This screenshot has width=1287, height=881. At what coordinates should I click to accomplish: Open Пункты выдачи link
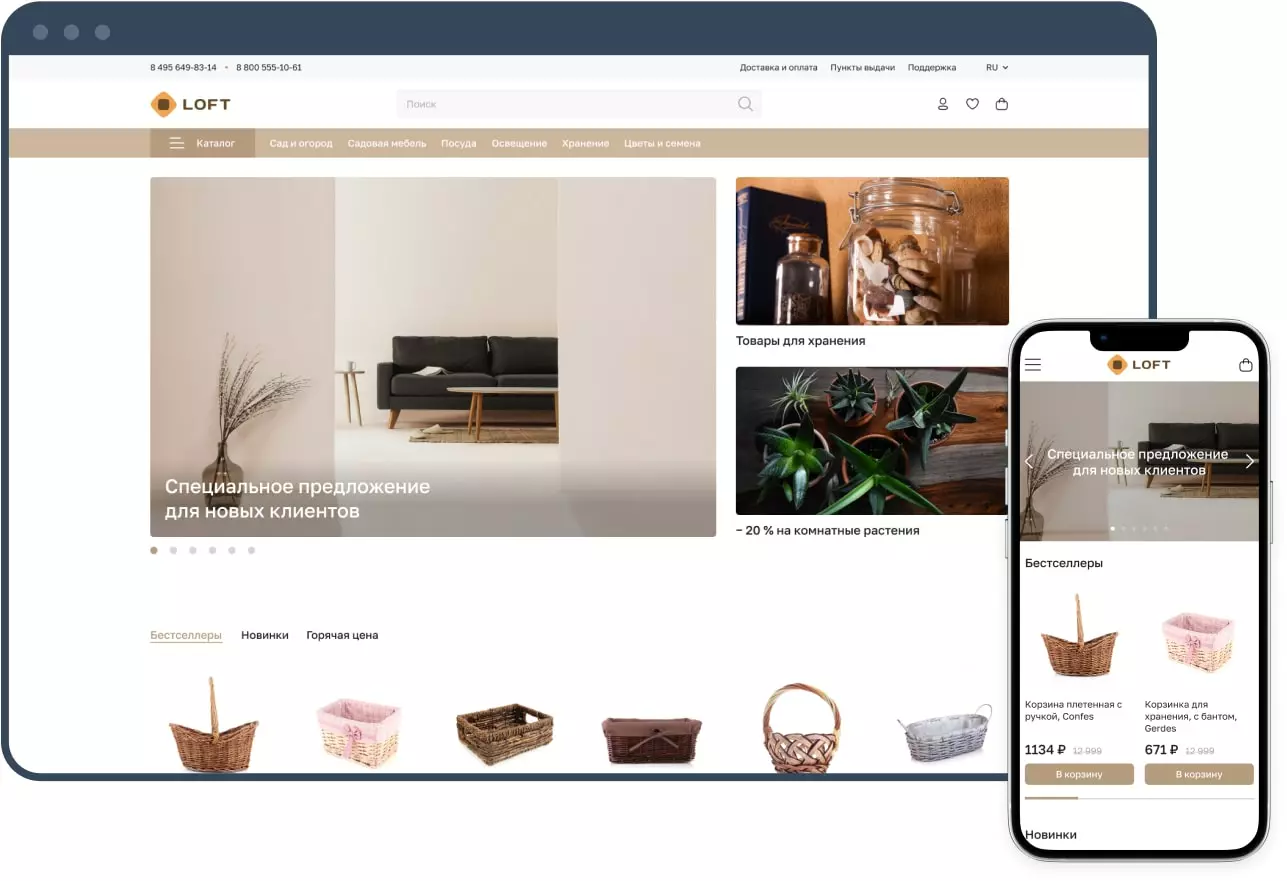[862, 68]
